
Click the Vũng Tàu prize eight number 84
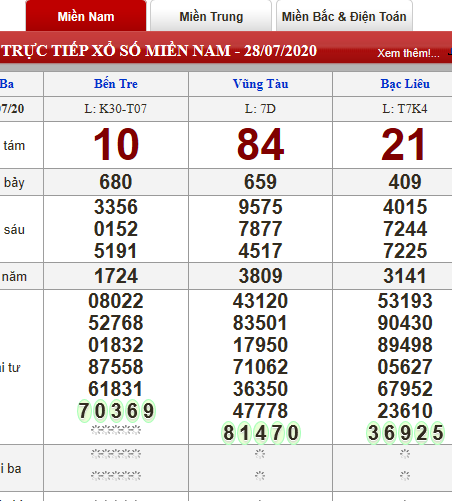tap(260, 145)
